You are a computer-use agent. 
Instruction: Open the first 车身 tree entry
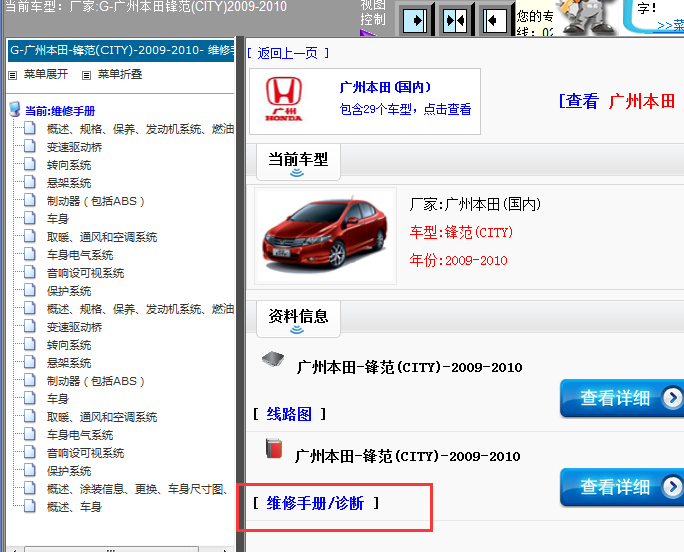(x=58, y=219)
